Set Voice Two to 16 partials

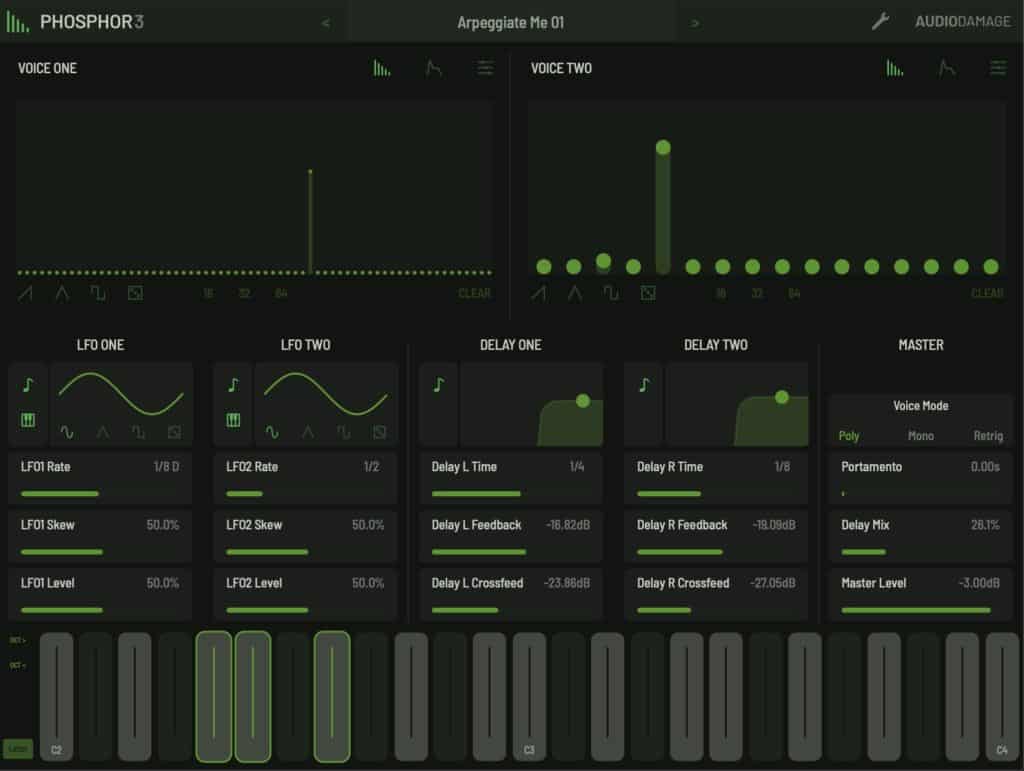click(x=721, y=294)
